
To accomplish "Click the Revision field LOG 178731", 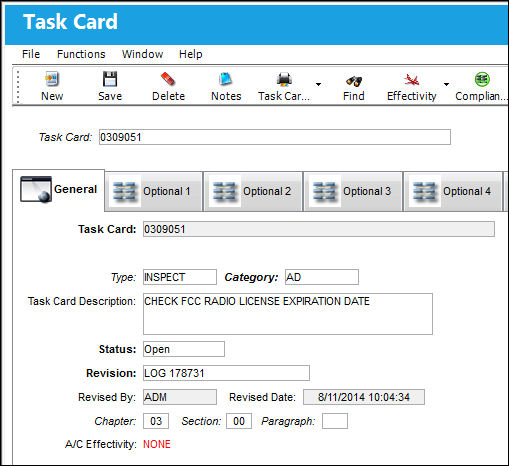I will pyautogui.click(x=226, y=373).
